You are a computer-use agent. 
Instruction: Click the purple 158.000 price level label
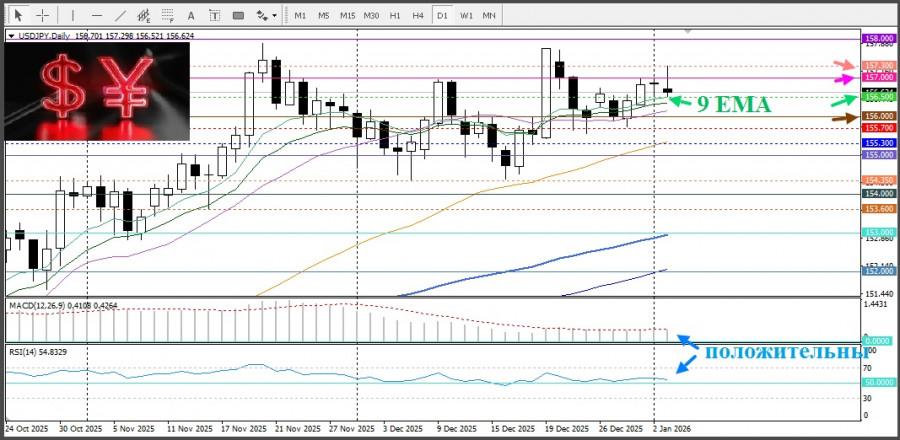pyautogui.click(x=878, y=36)
